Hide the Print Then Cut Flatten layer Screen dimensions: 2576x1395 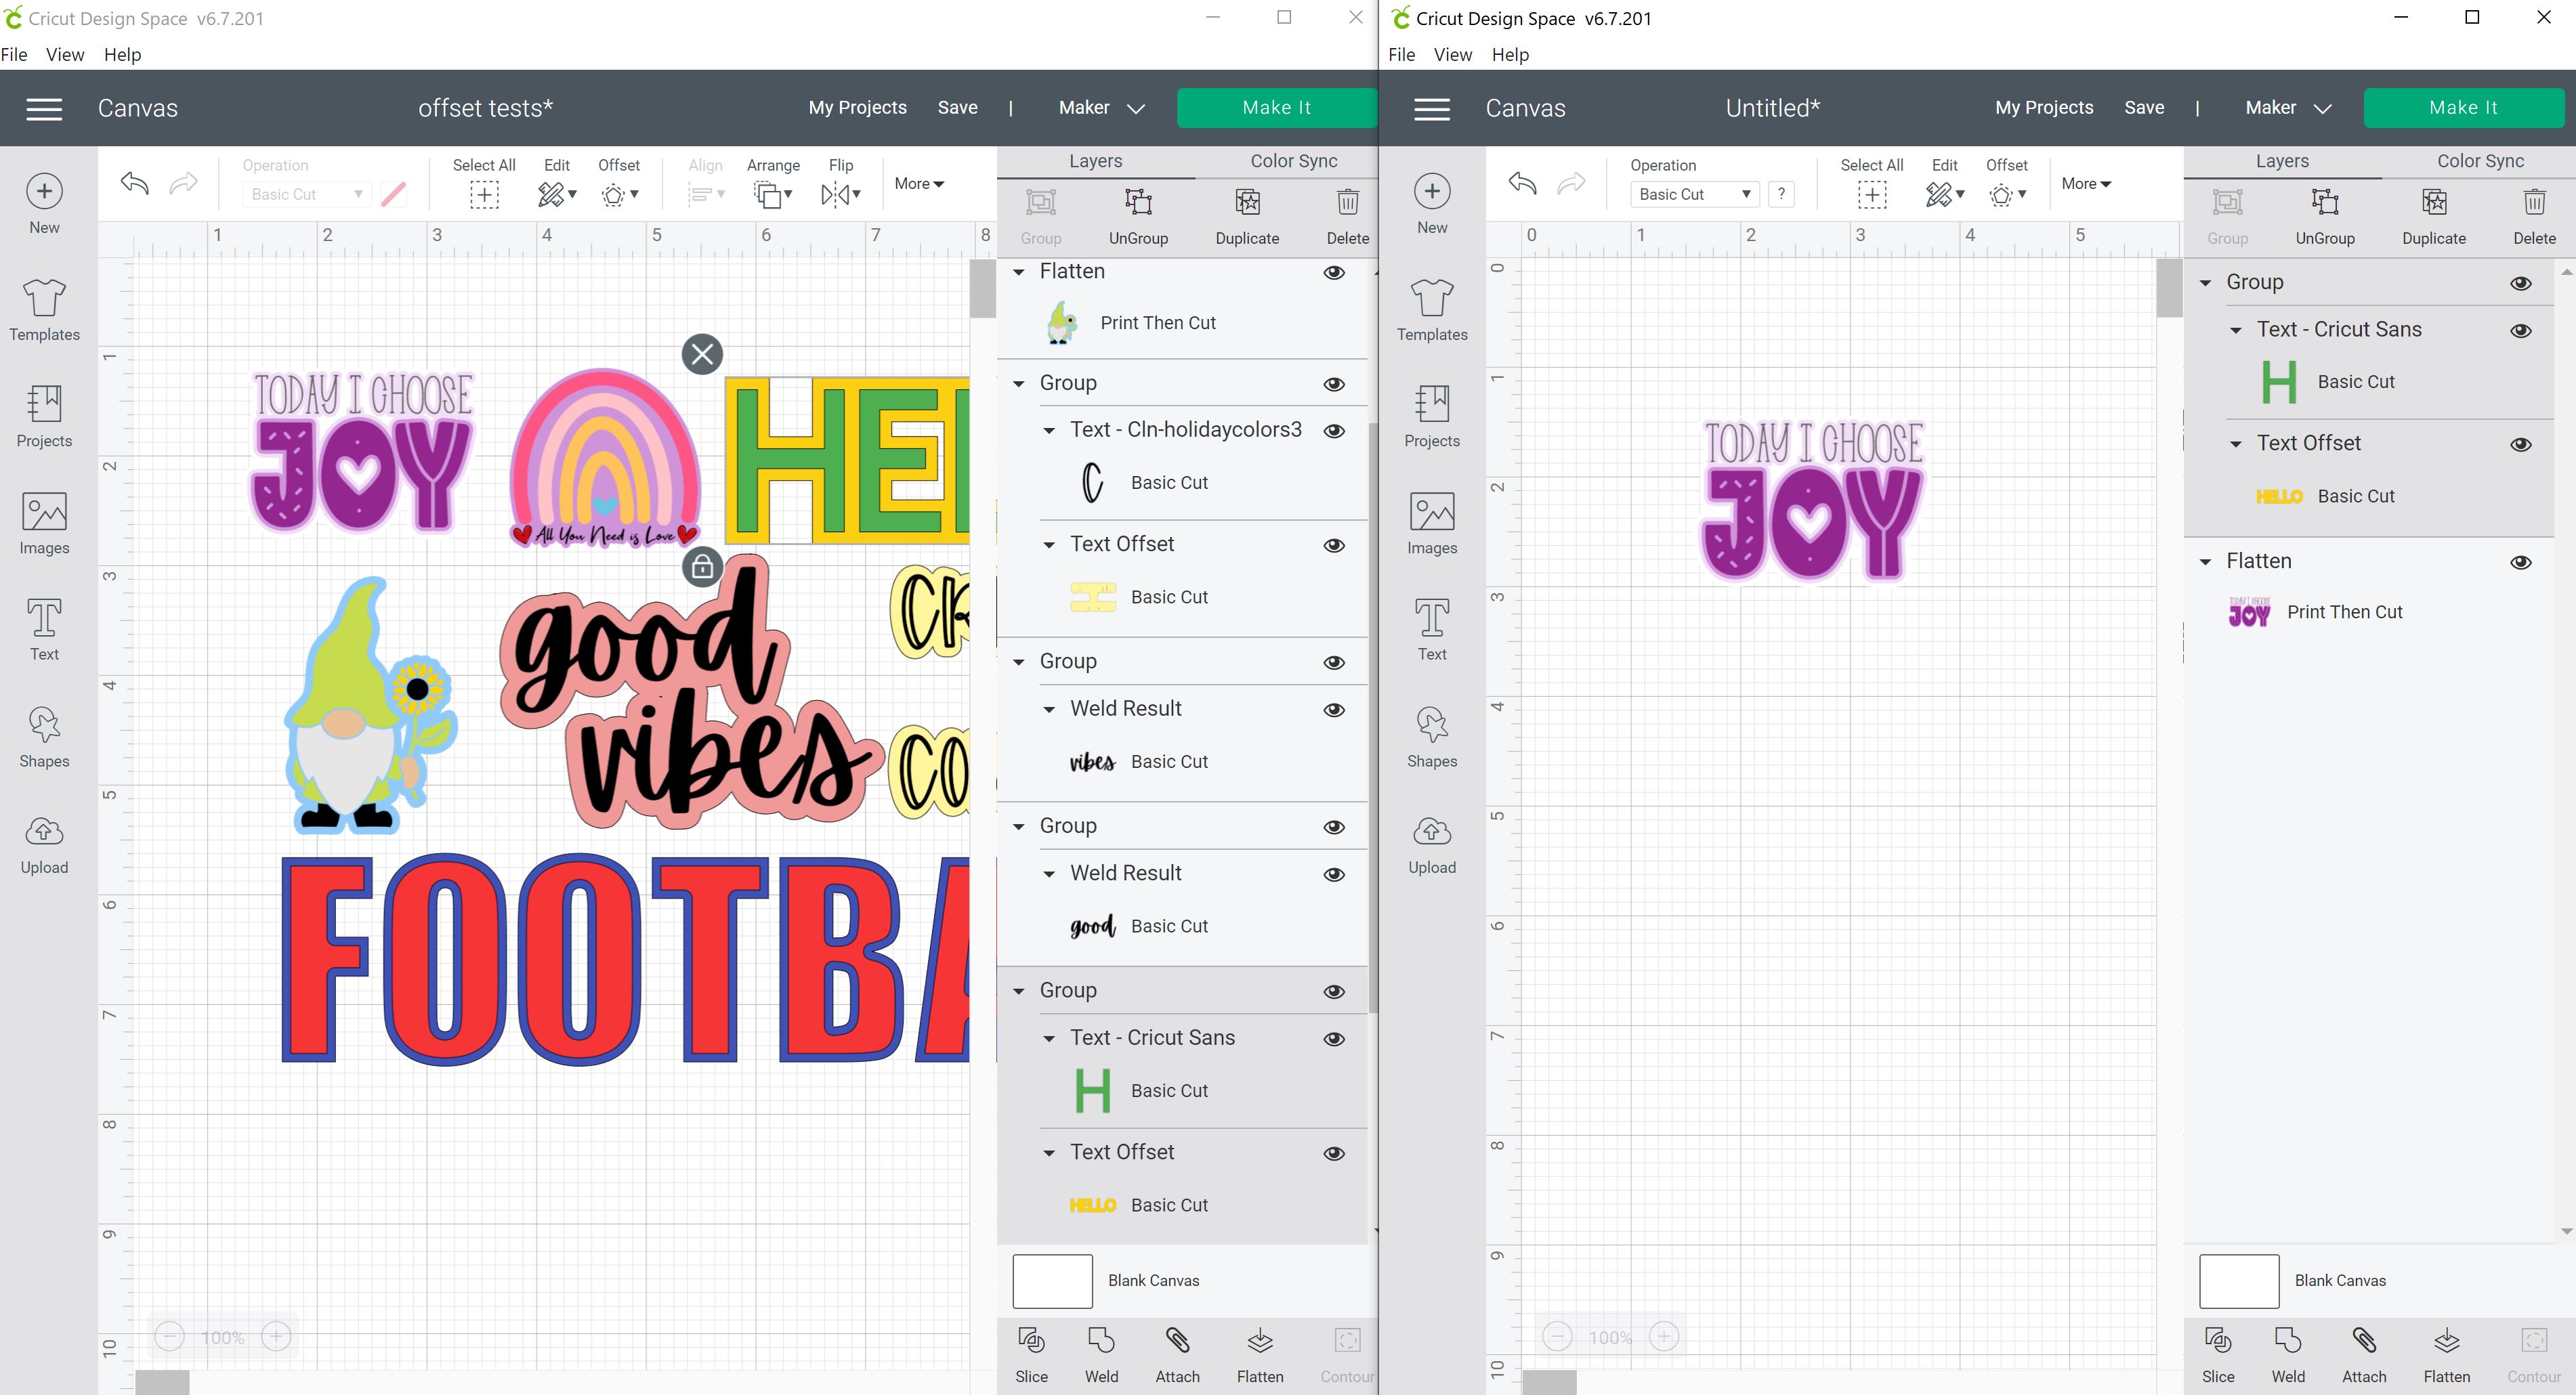pyautogui.click(x=1334, y=271)
